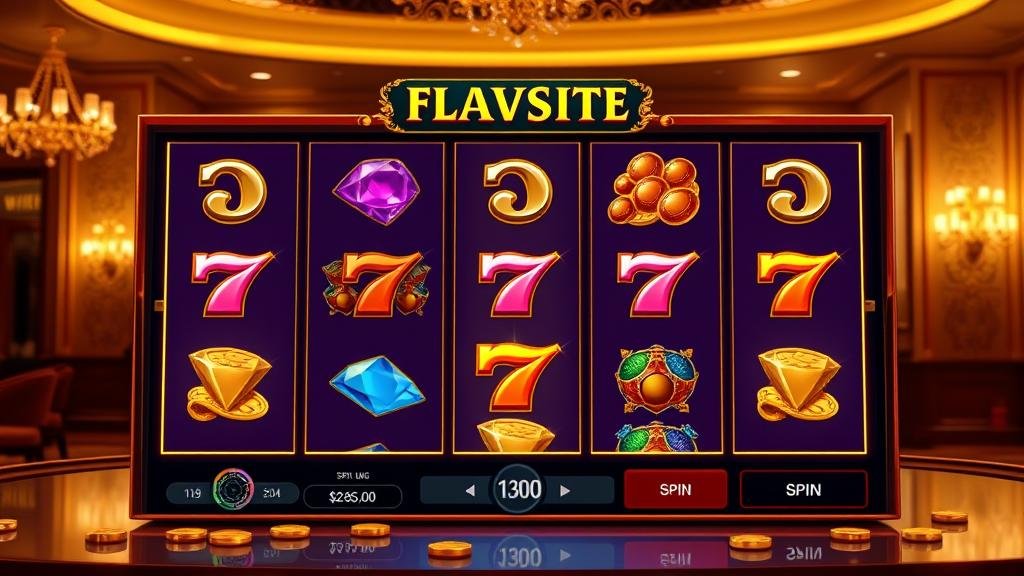This screenshot has width=1024, height=576.
Task: Decrease the bet with the left arrow
Action: click(x=470, y=490)
